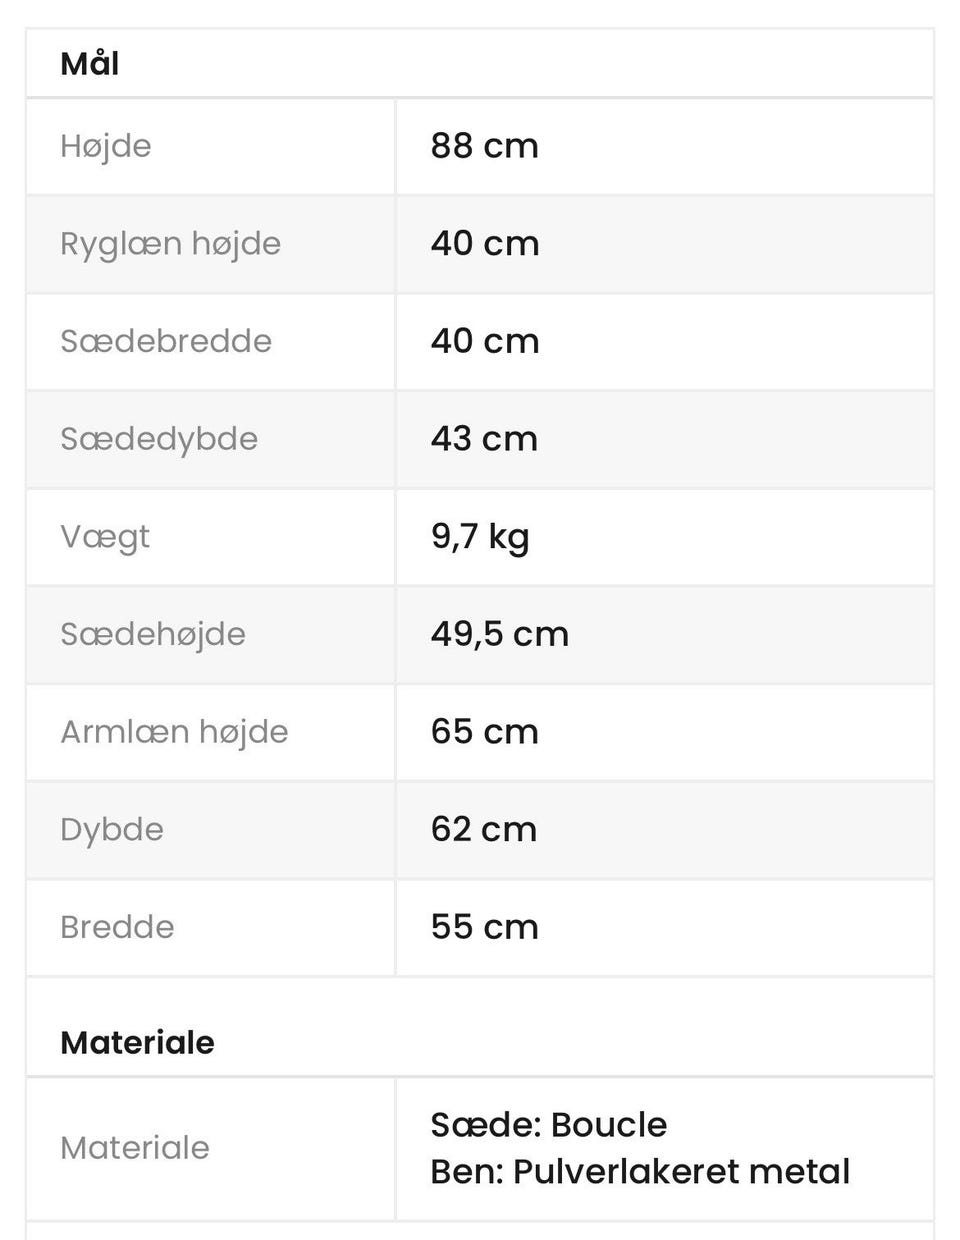Select the 49,5 cm seat height value
The image size is (960, 1240).
pyautogui.click(x=500, y=634)
